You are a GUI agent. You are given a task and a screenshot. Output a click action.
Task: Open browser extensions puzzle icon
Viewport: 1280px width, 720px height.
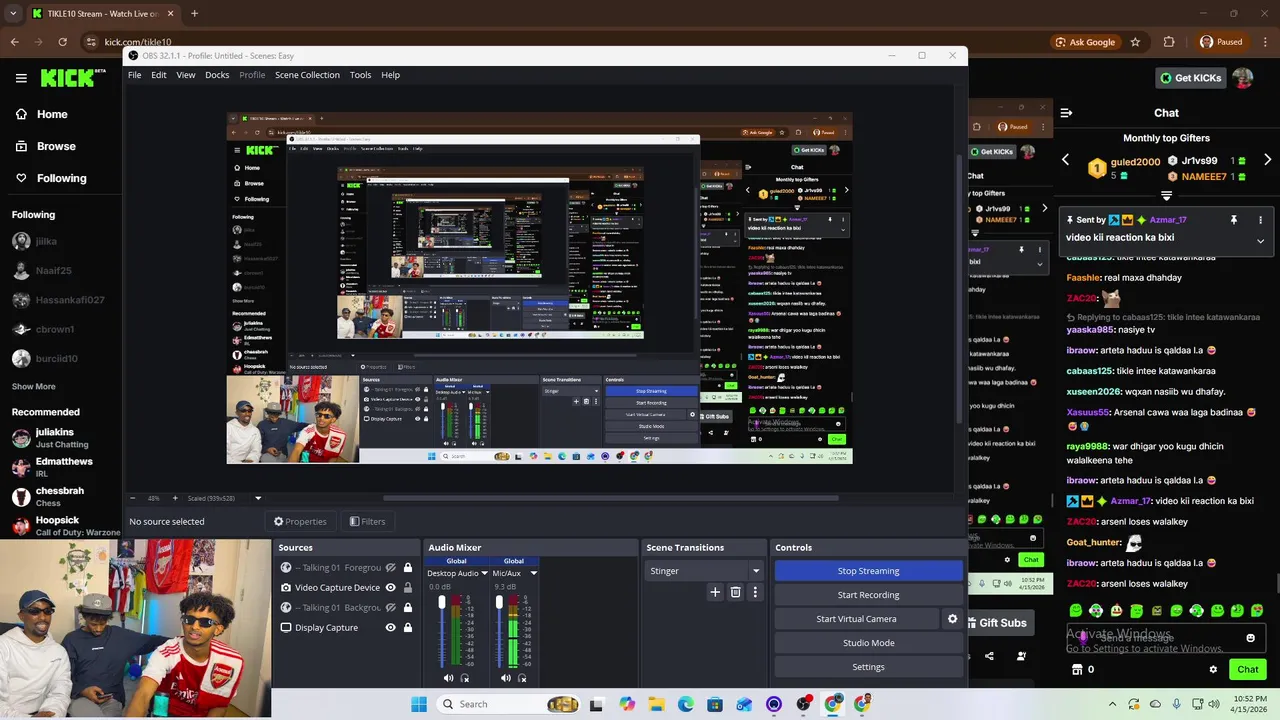click(1169, 42)
